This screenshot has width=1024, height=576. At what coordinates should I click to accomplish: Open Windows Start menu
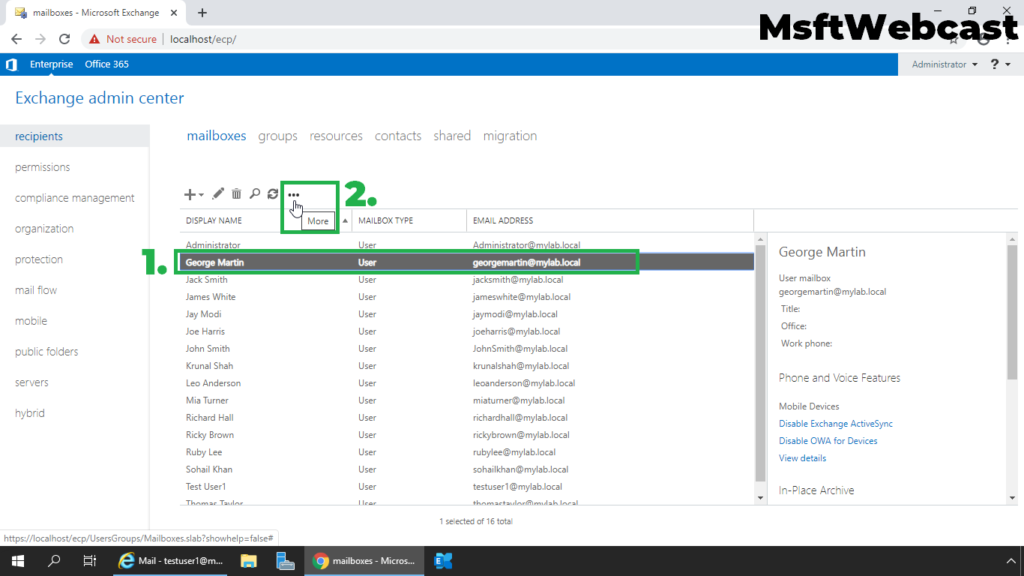(18, 561)
